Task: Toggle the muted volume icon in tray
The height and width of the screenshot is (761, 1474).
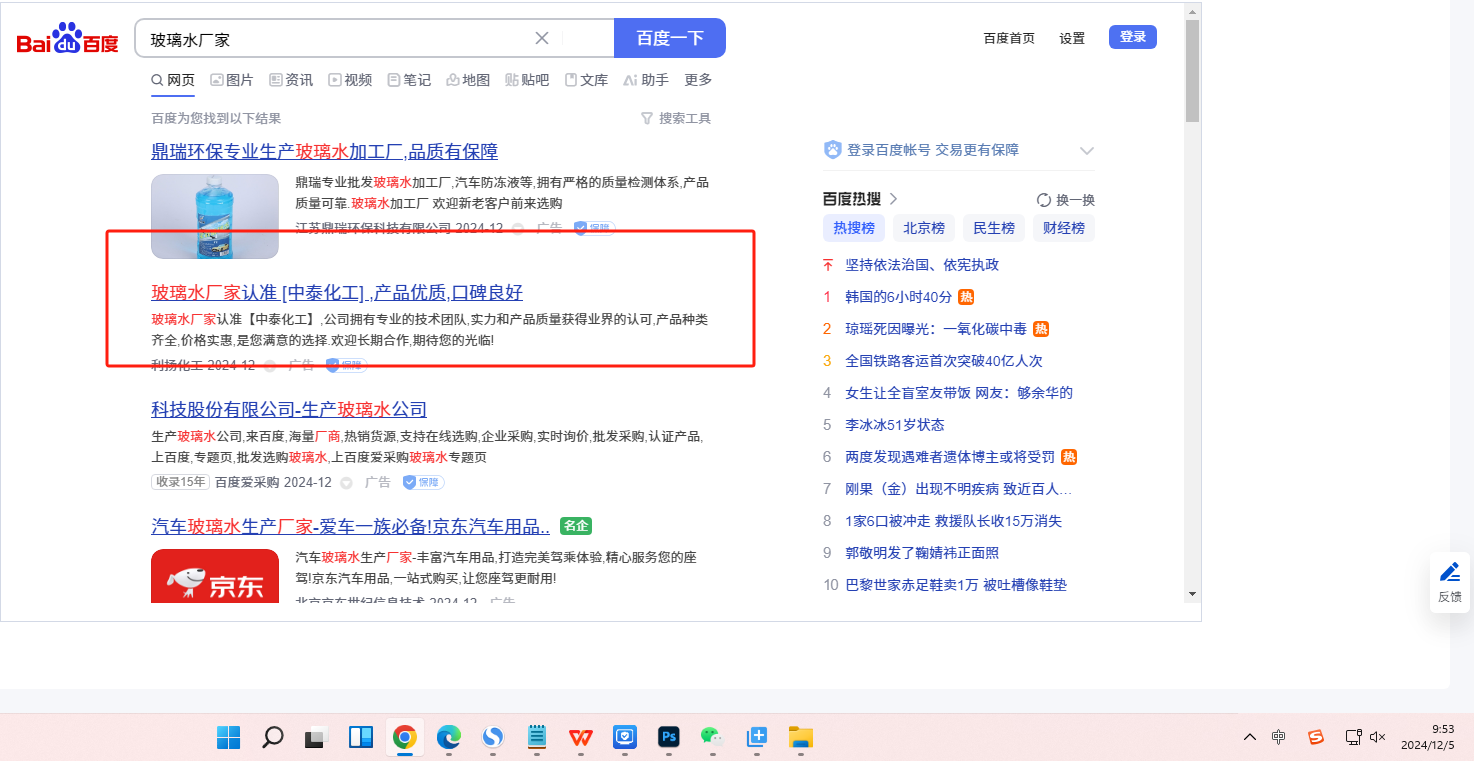Action: click(1377, 737)
